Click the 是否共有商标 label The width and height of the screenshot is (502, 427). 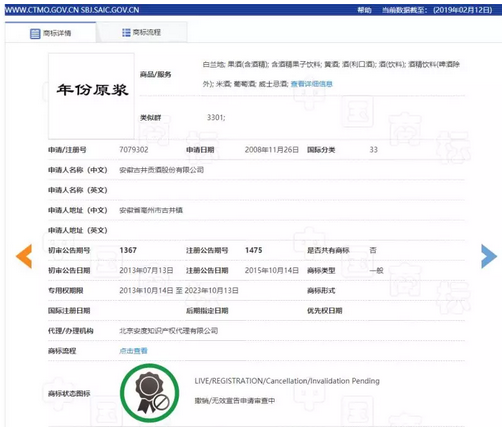[328, 250]
